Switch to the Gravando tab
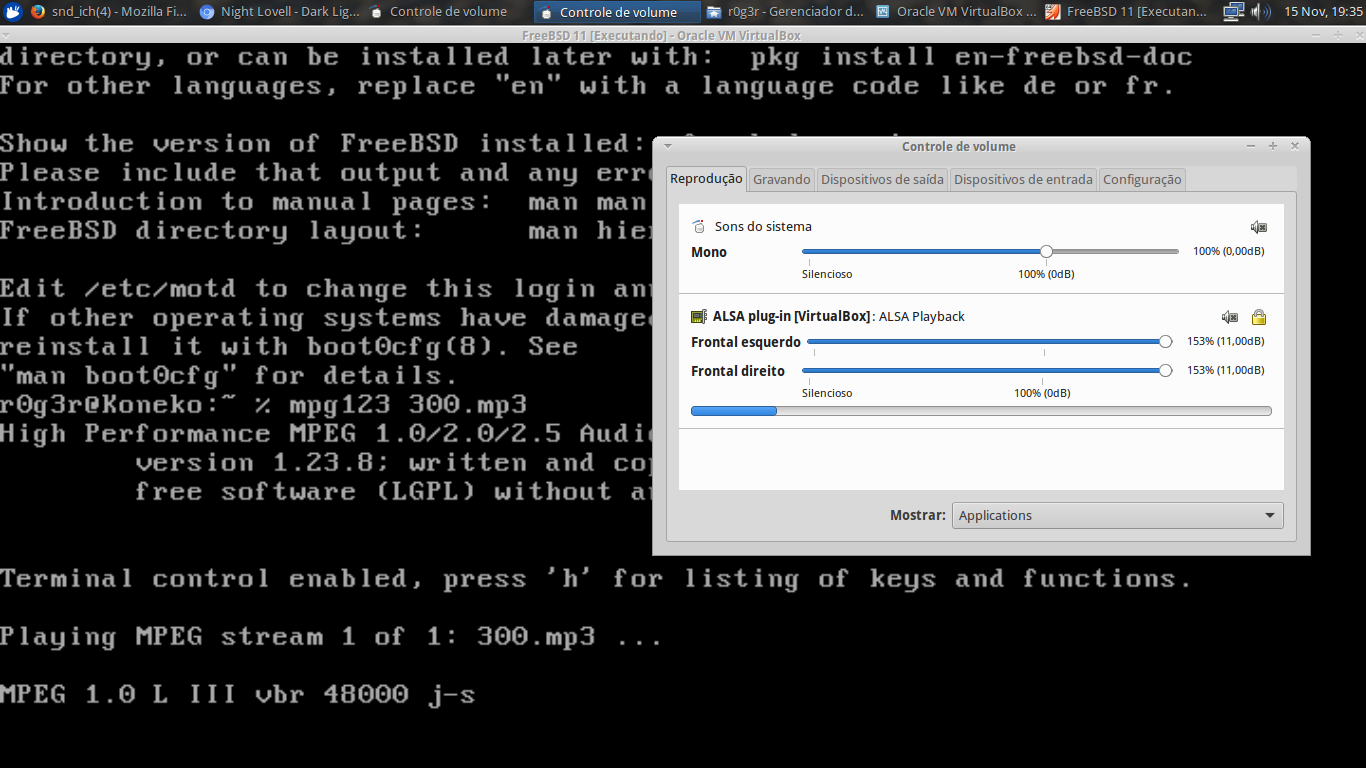Screen dimensions: 1366x768 point(781,180)
